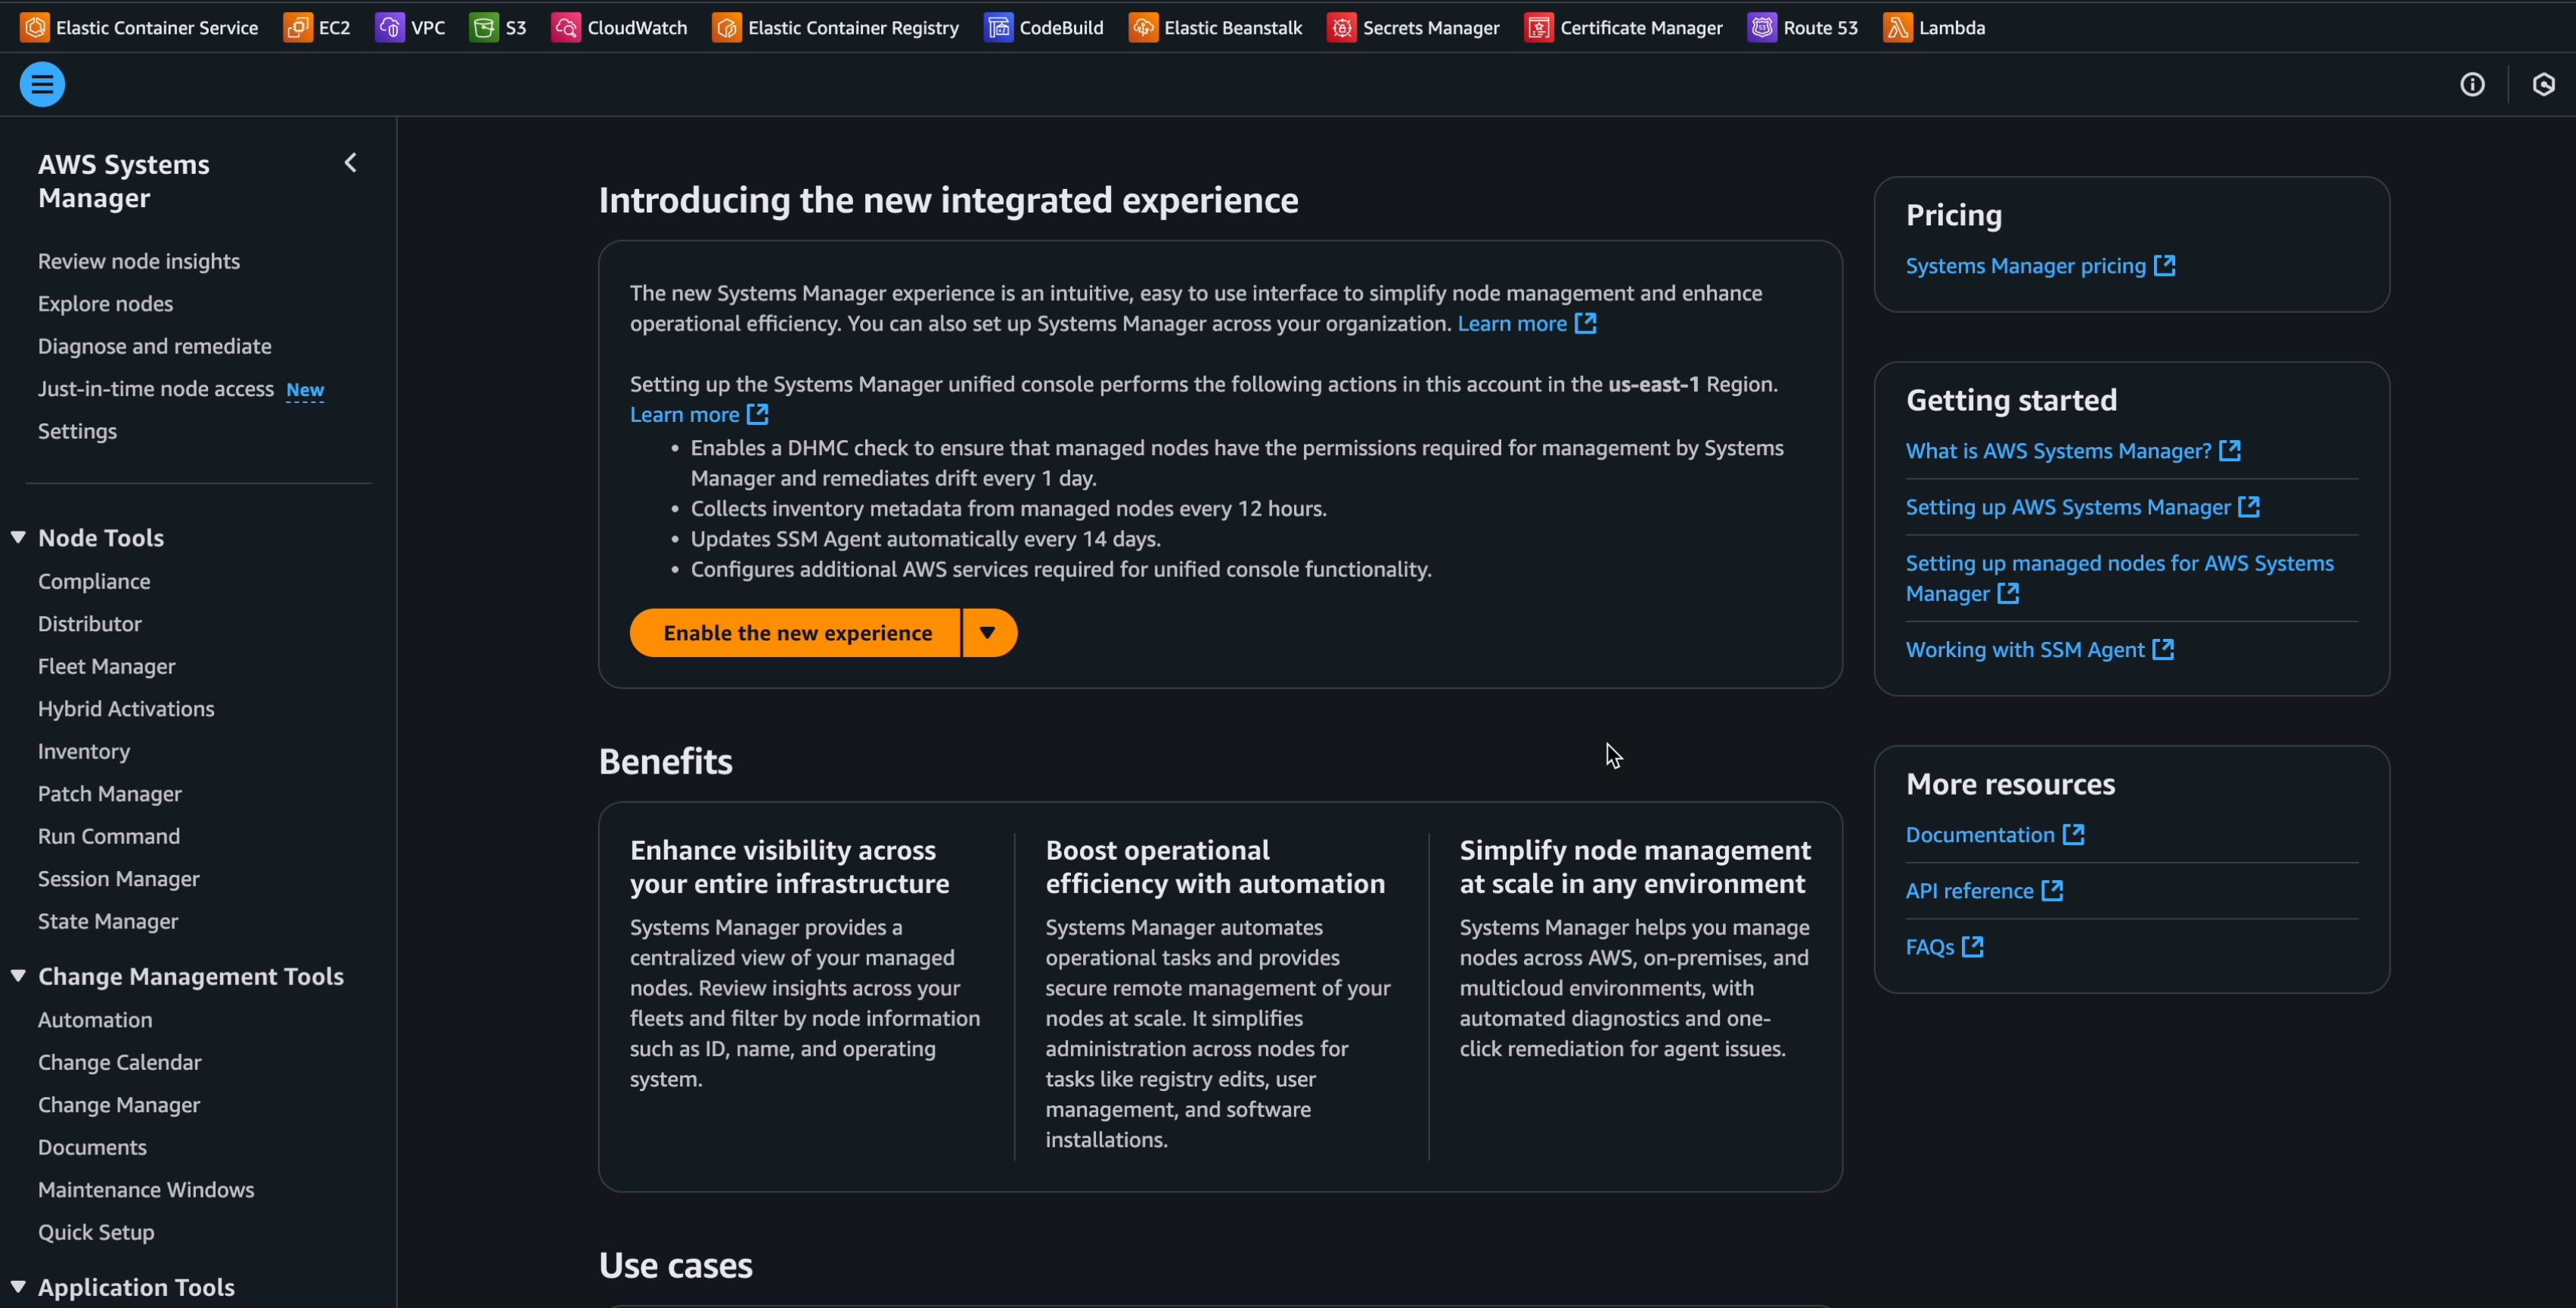Click Enable the new experience button
Screen dimensions: 2576x1308
coord(796,632)
